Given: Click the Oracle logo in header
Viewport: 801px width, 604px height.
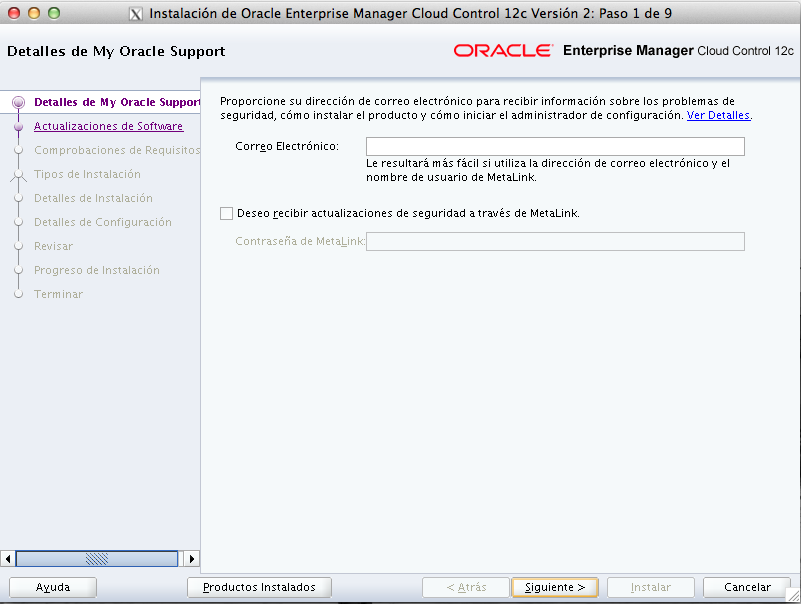Looking at the screenshot, I should pyautogui.click(x=503, y=51).
